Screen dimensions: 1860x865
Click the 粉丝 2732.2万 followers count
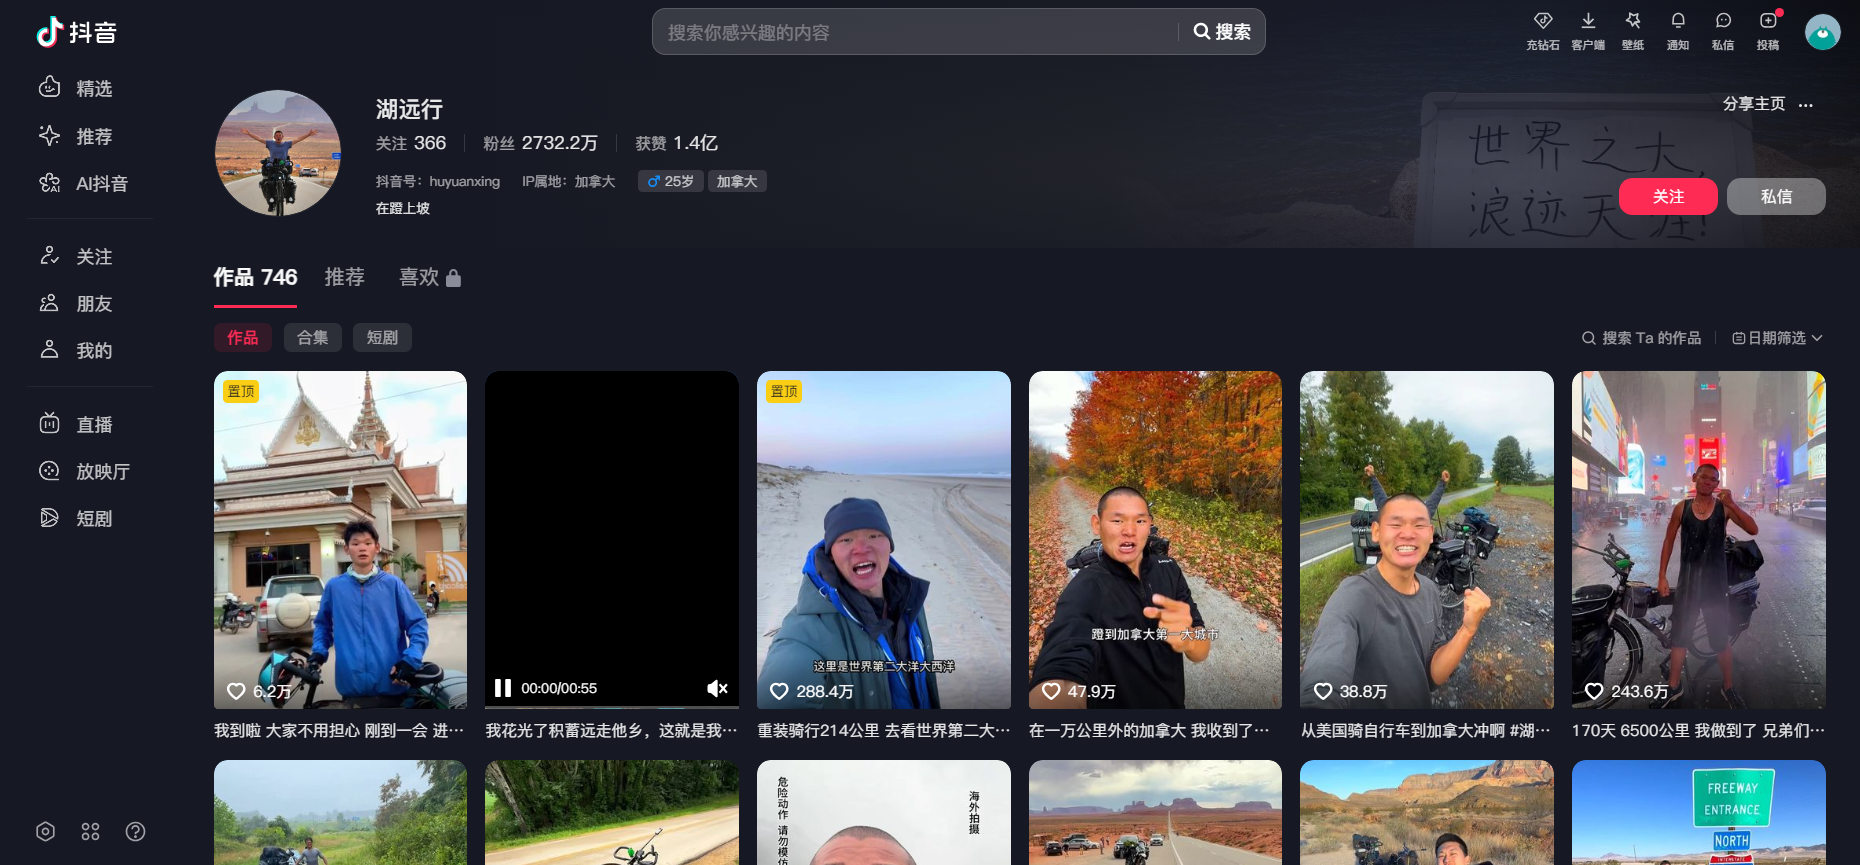click(540, 143)
